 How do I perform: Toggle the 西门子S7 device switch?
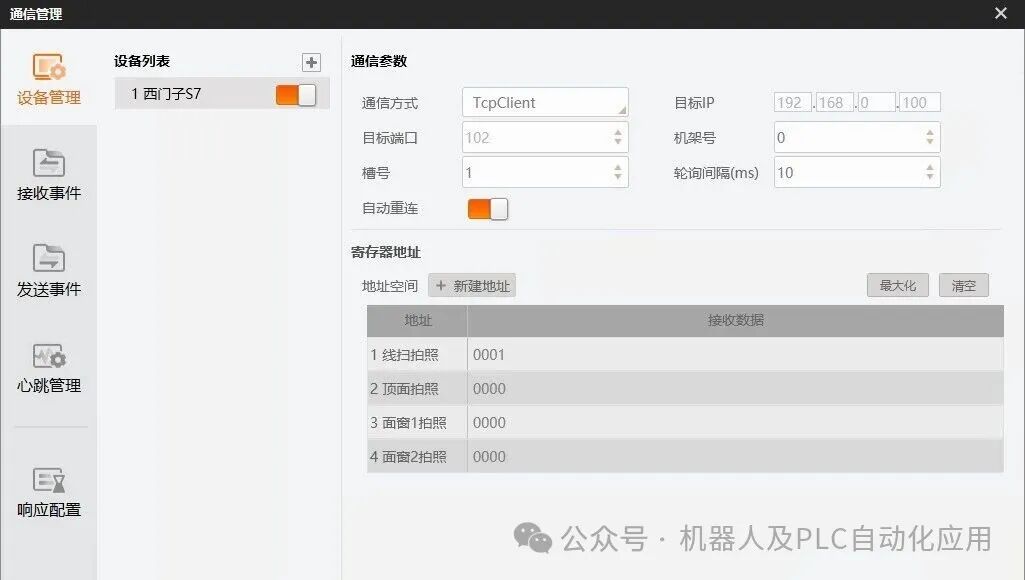pyautogui.click(x=295, y=95)
